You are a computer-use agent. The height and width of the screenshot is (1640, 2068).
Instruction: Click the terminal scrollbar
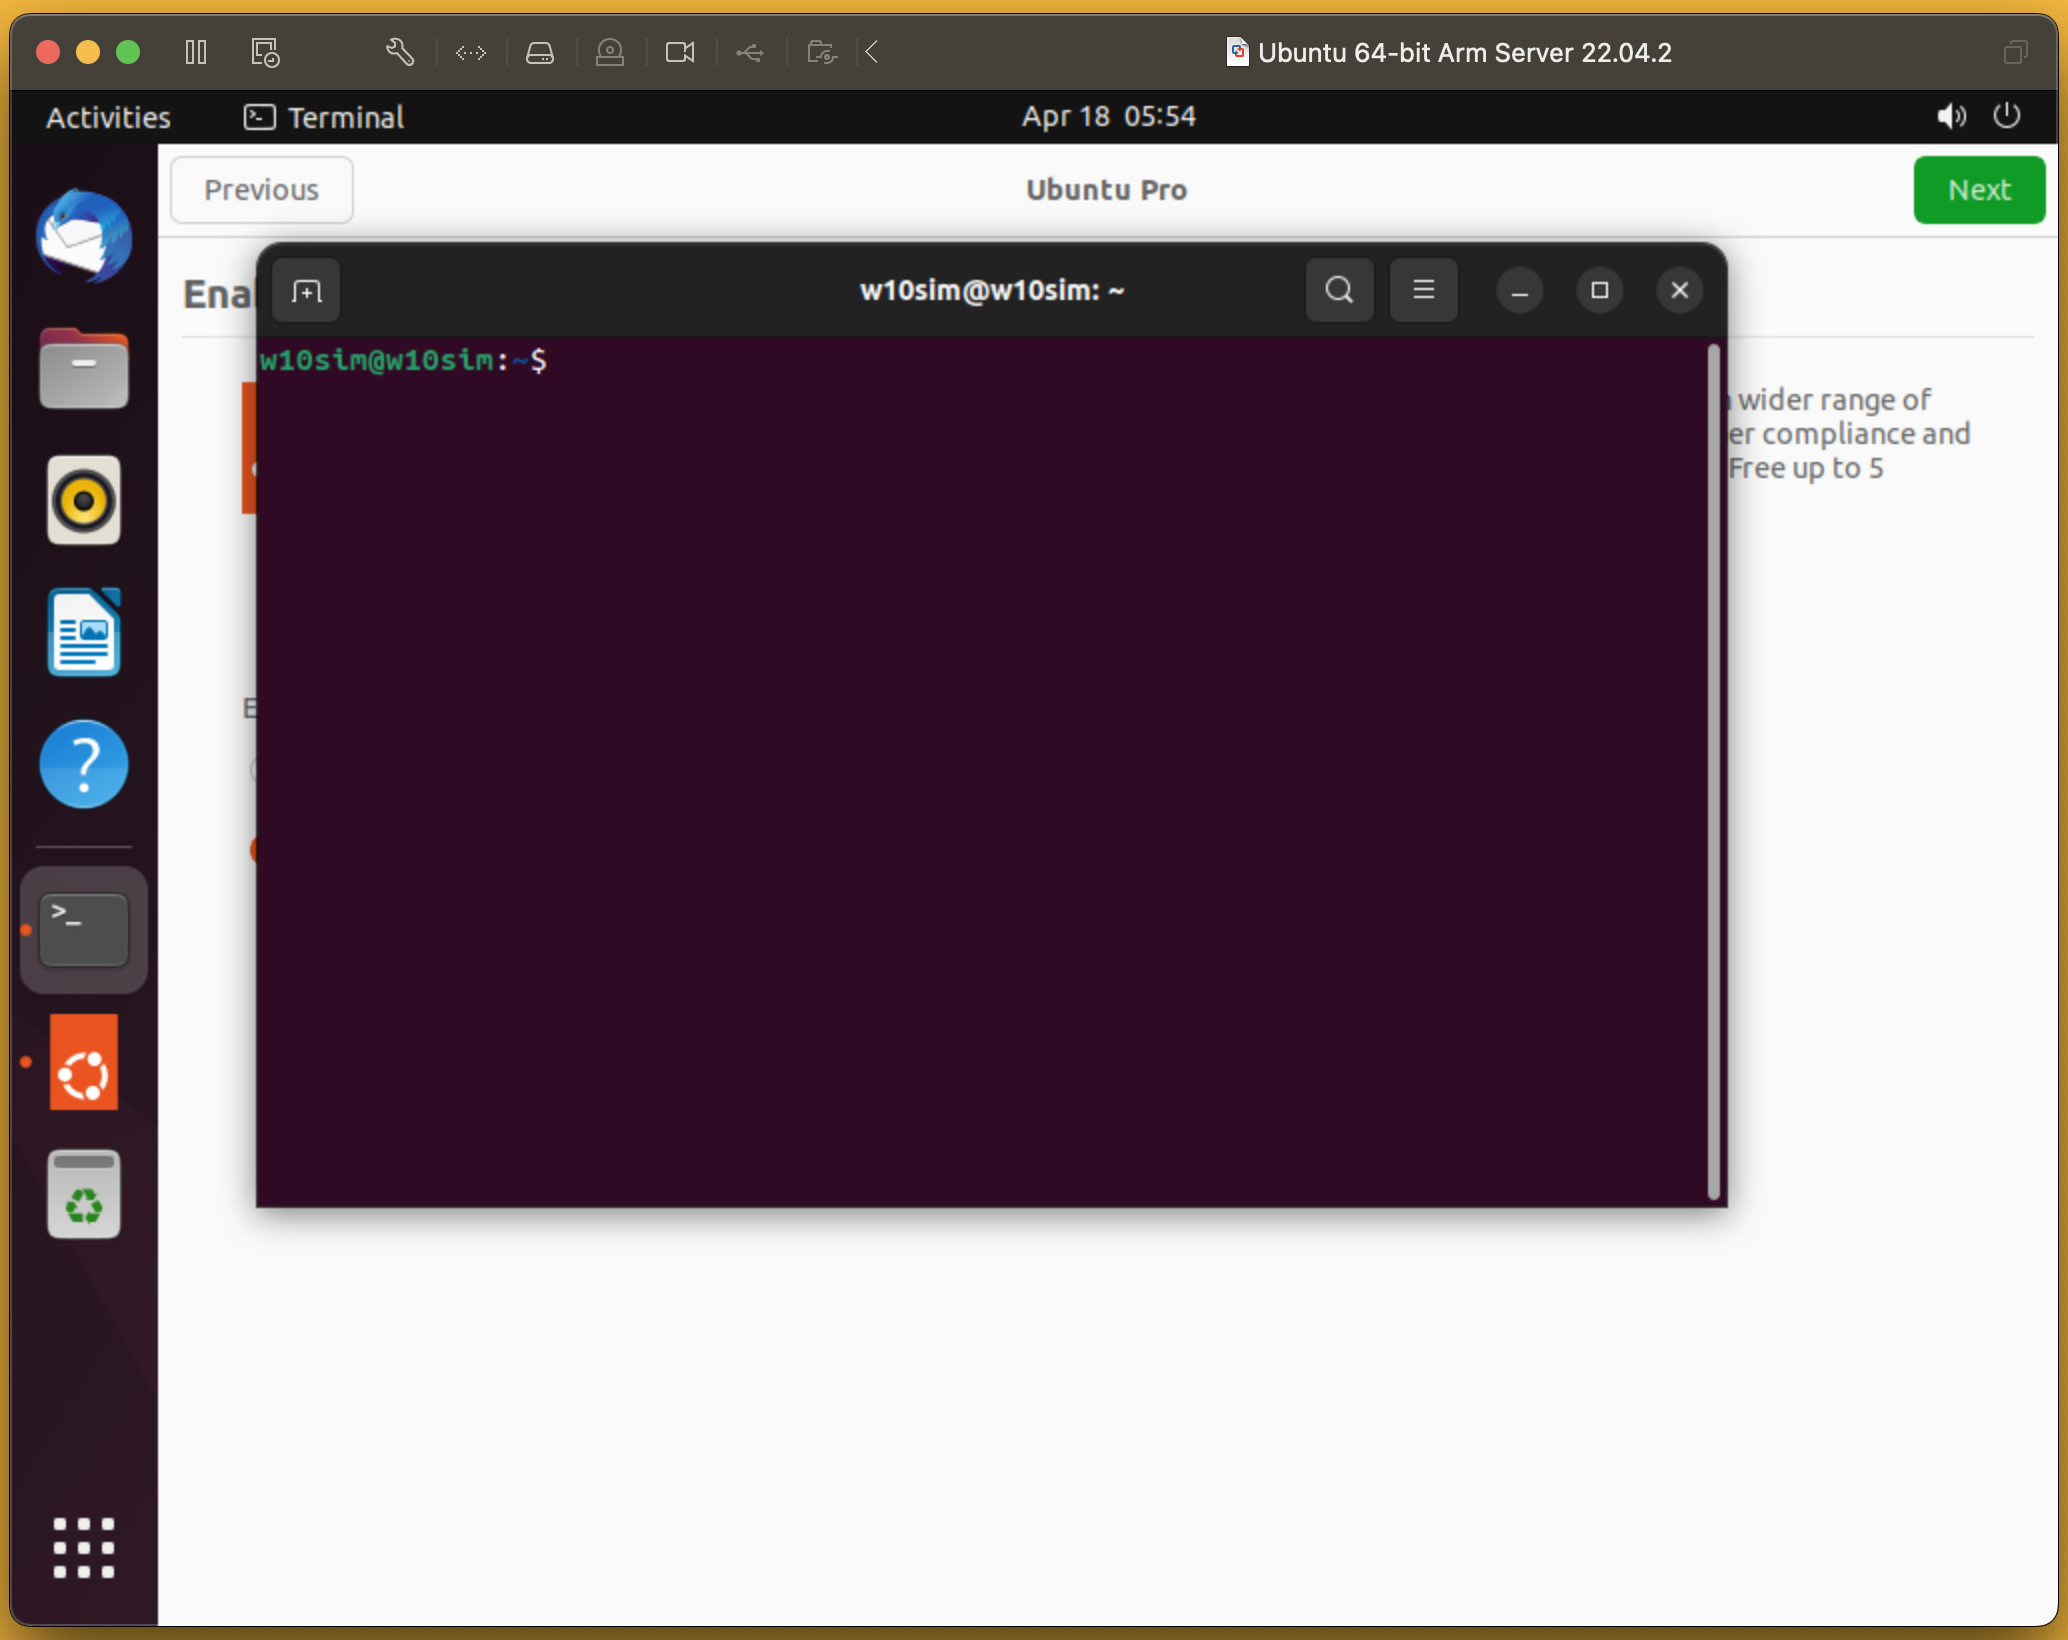tap(1714, 772)
